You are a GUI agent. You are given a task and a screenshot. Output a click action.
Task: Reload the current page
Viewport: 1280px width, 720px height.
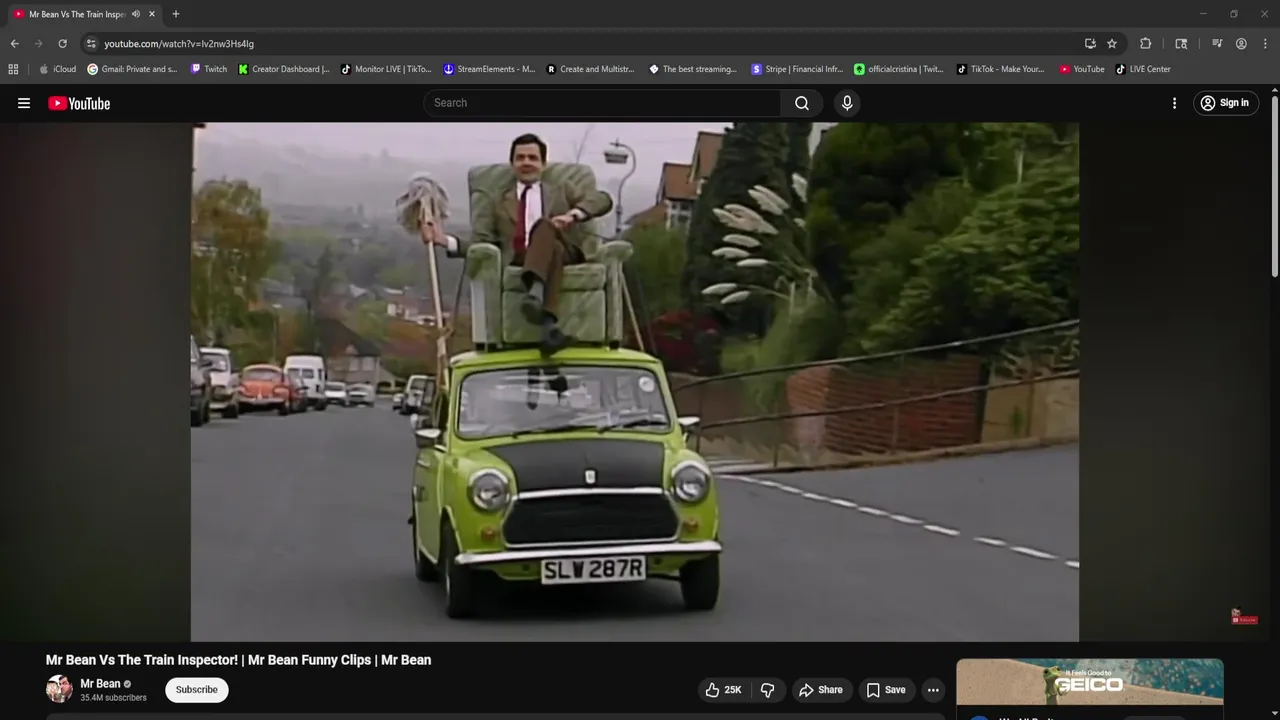[x=62, y=44]
